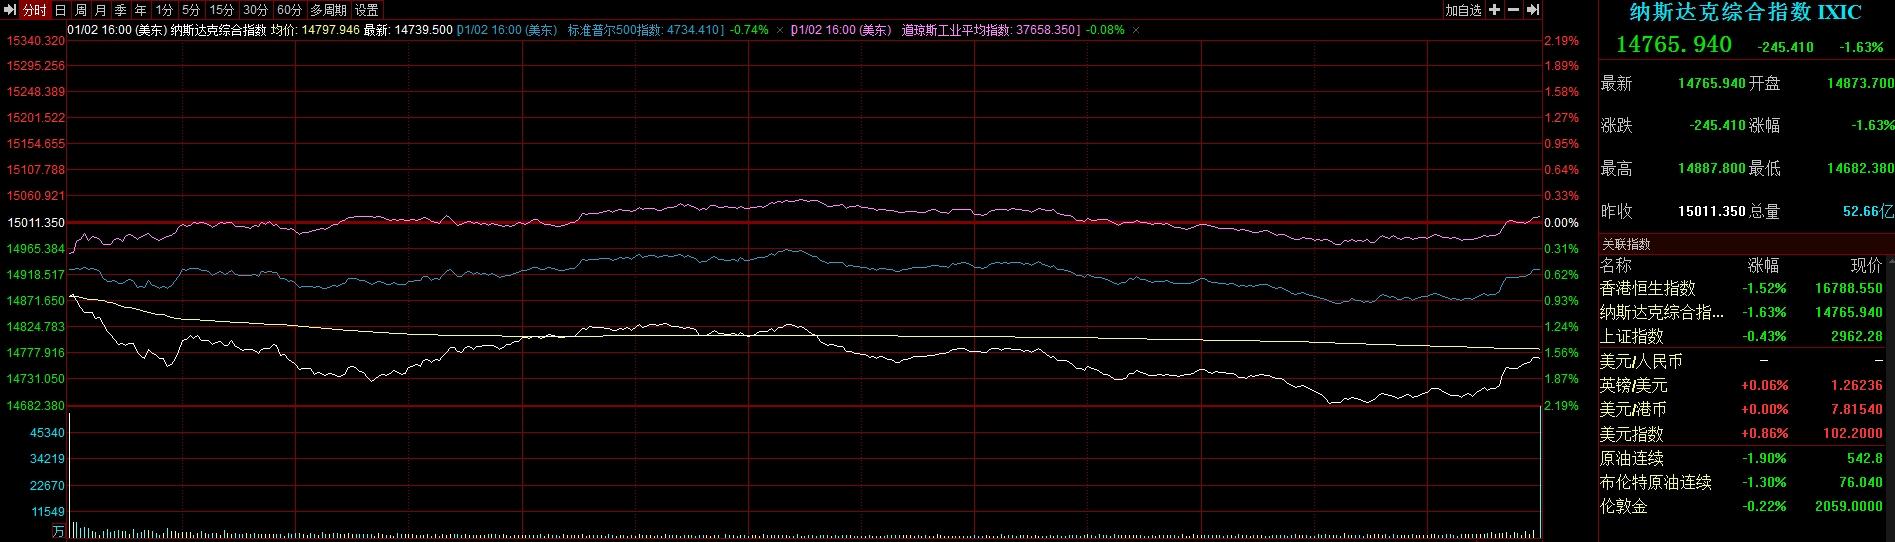Click 加自选 to add to watchlist
The height and width of the screenshot is (542, 1895).
click(1463, 10)
